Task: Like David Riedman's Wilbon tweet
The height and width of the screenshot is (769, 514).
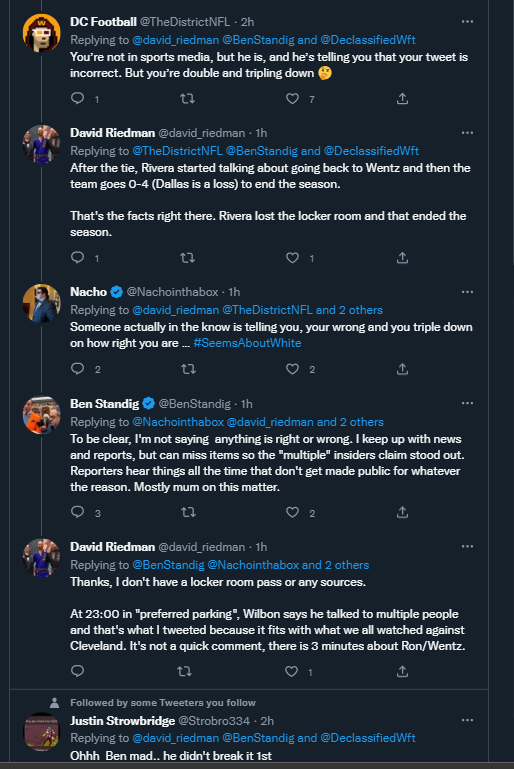Action: point(291,671)
